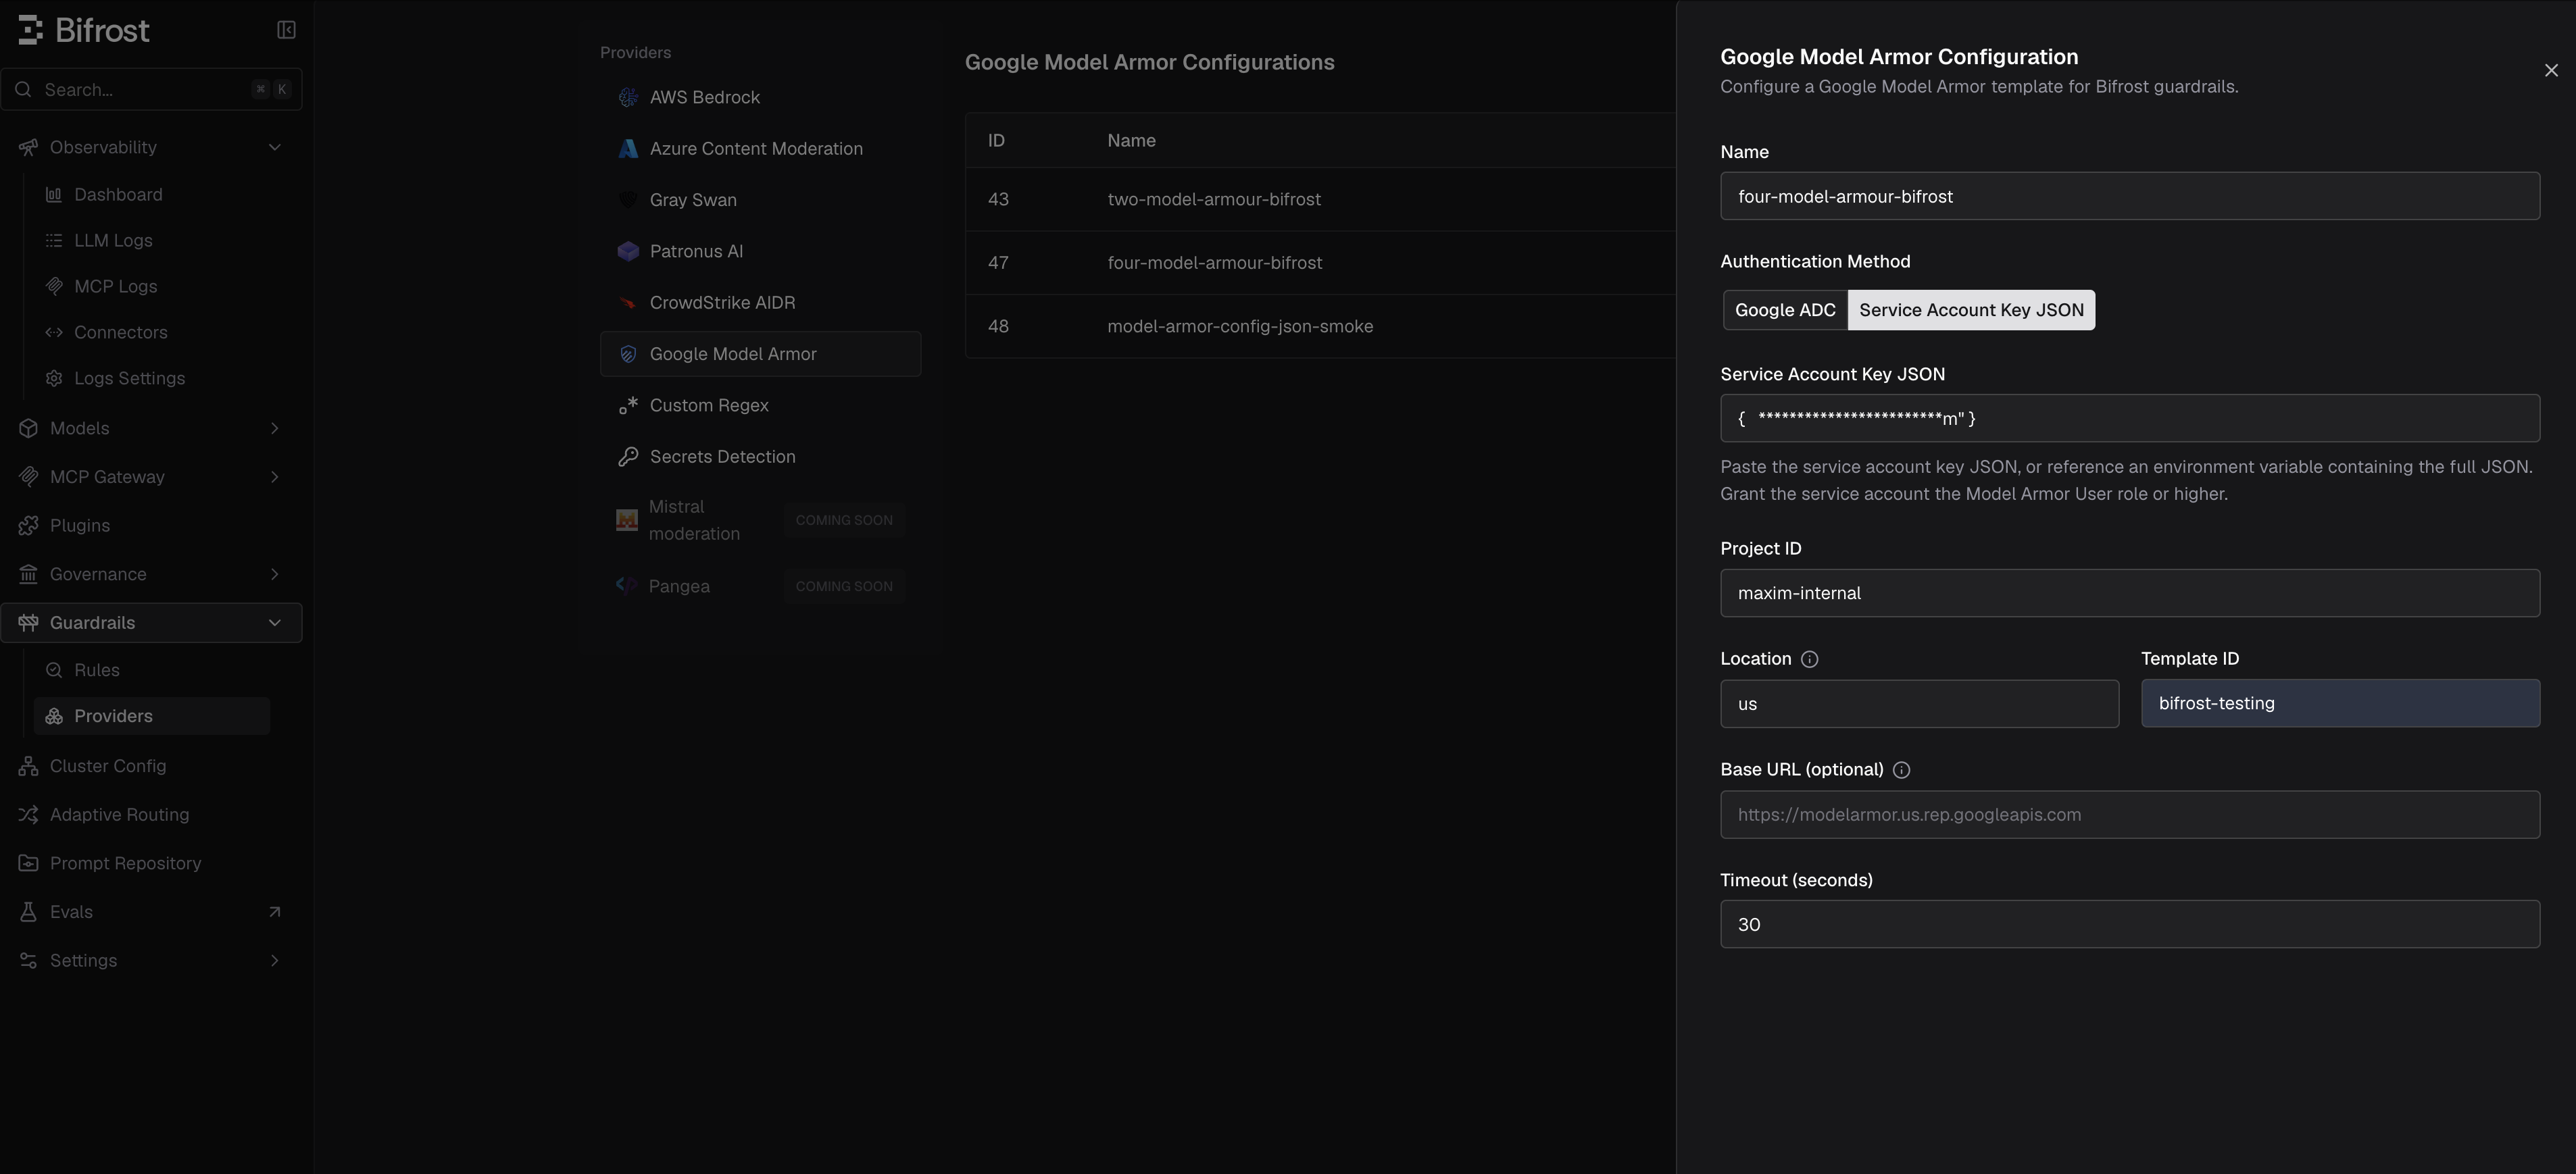
Task: Click the Bifrost logo icon
Action: pyautogui.click(x=30, y=30)
